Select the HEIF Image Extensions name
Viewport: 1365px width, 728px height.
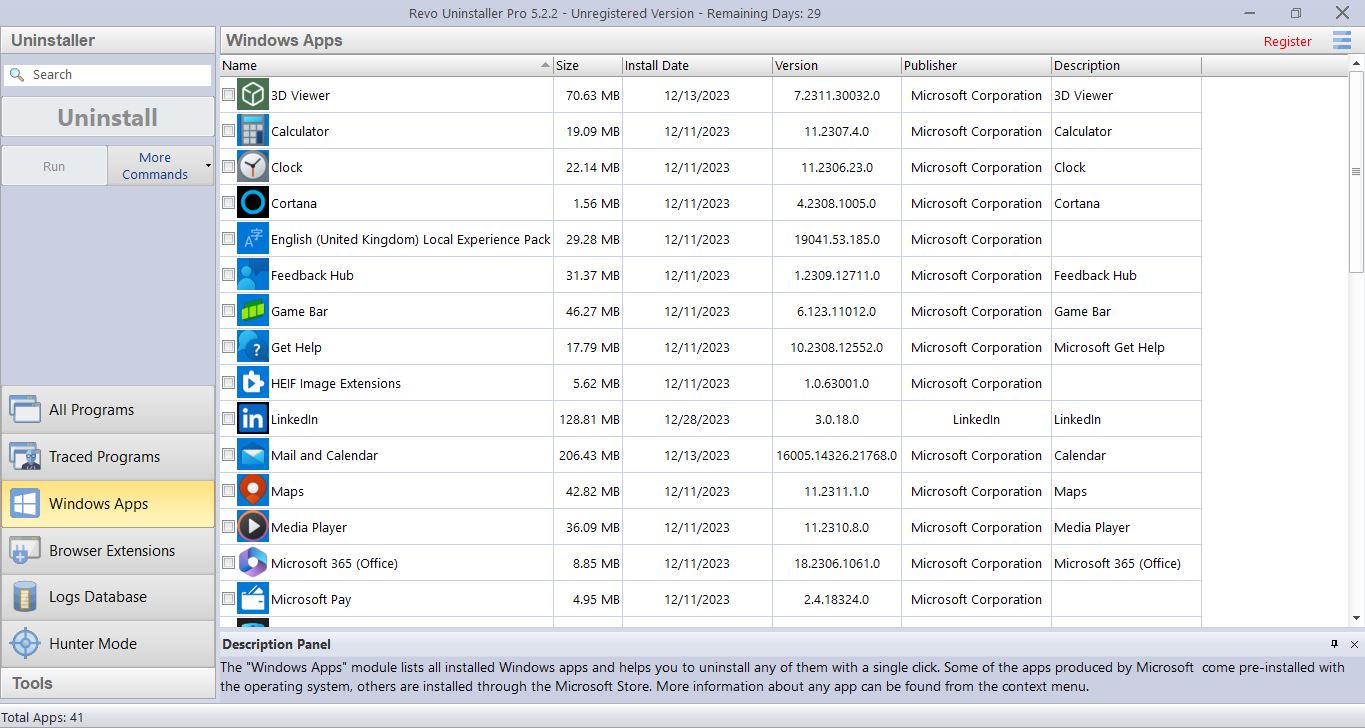tap(336, 383)
